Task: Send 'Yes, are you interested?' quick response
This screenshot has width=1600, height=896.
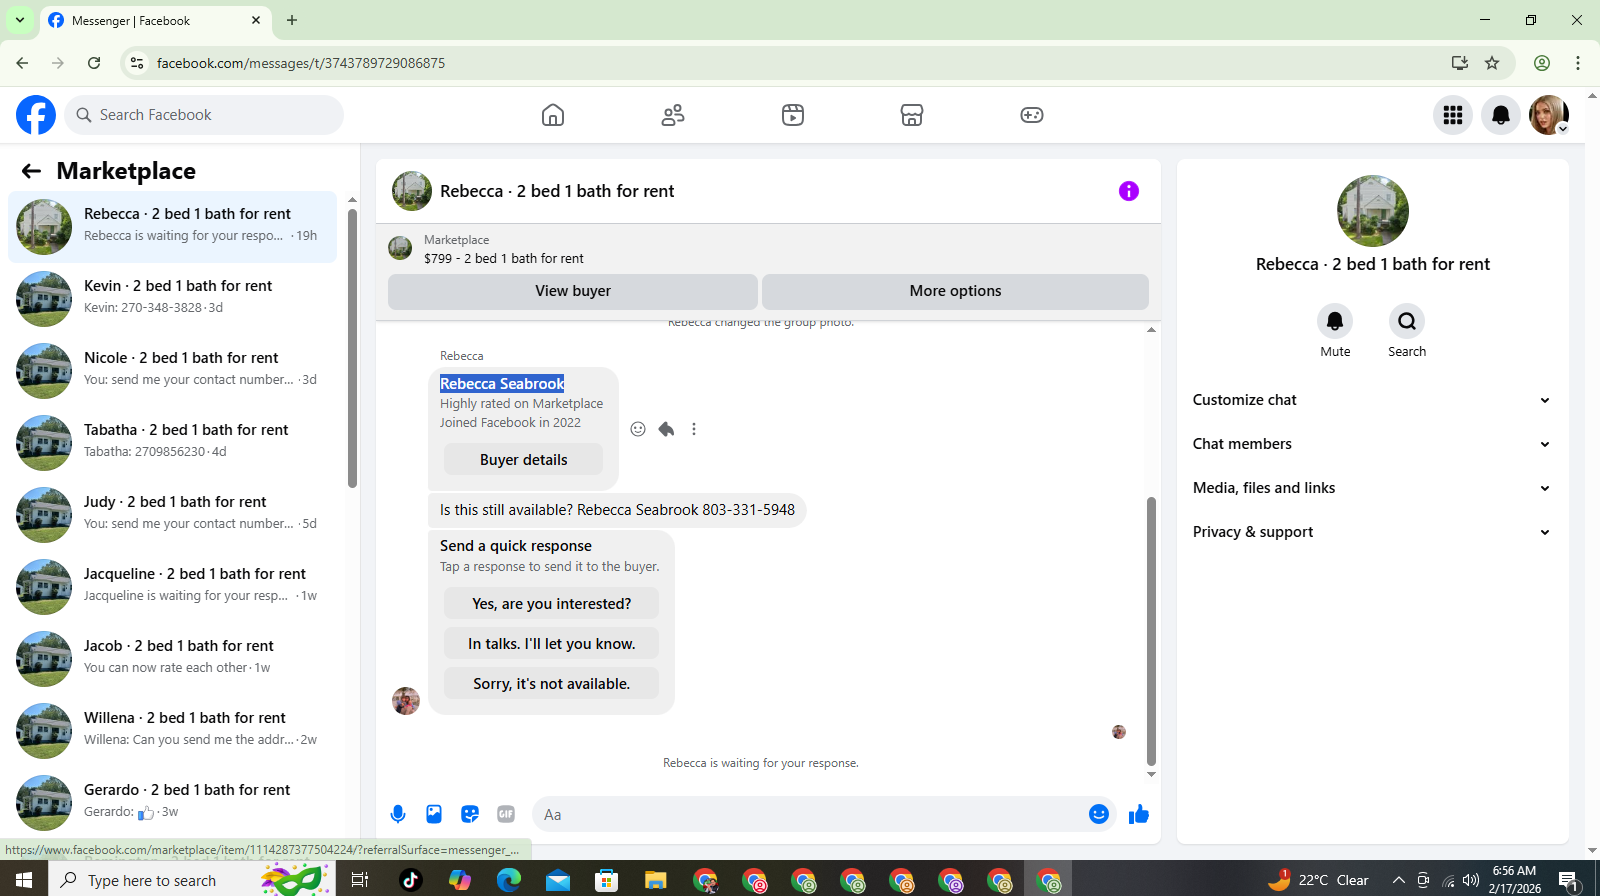Action: point(551,604)
